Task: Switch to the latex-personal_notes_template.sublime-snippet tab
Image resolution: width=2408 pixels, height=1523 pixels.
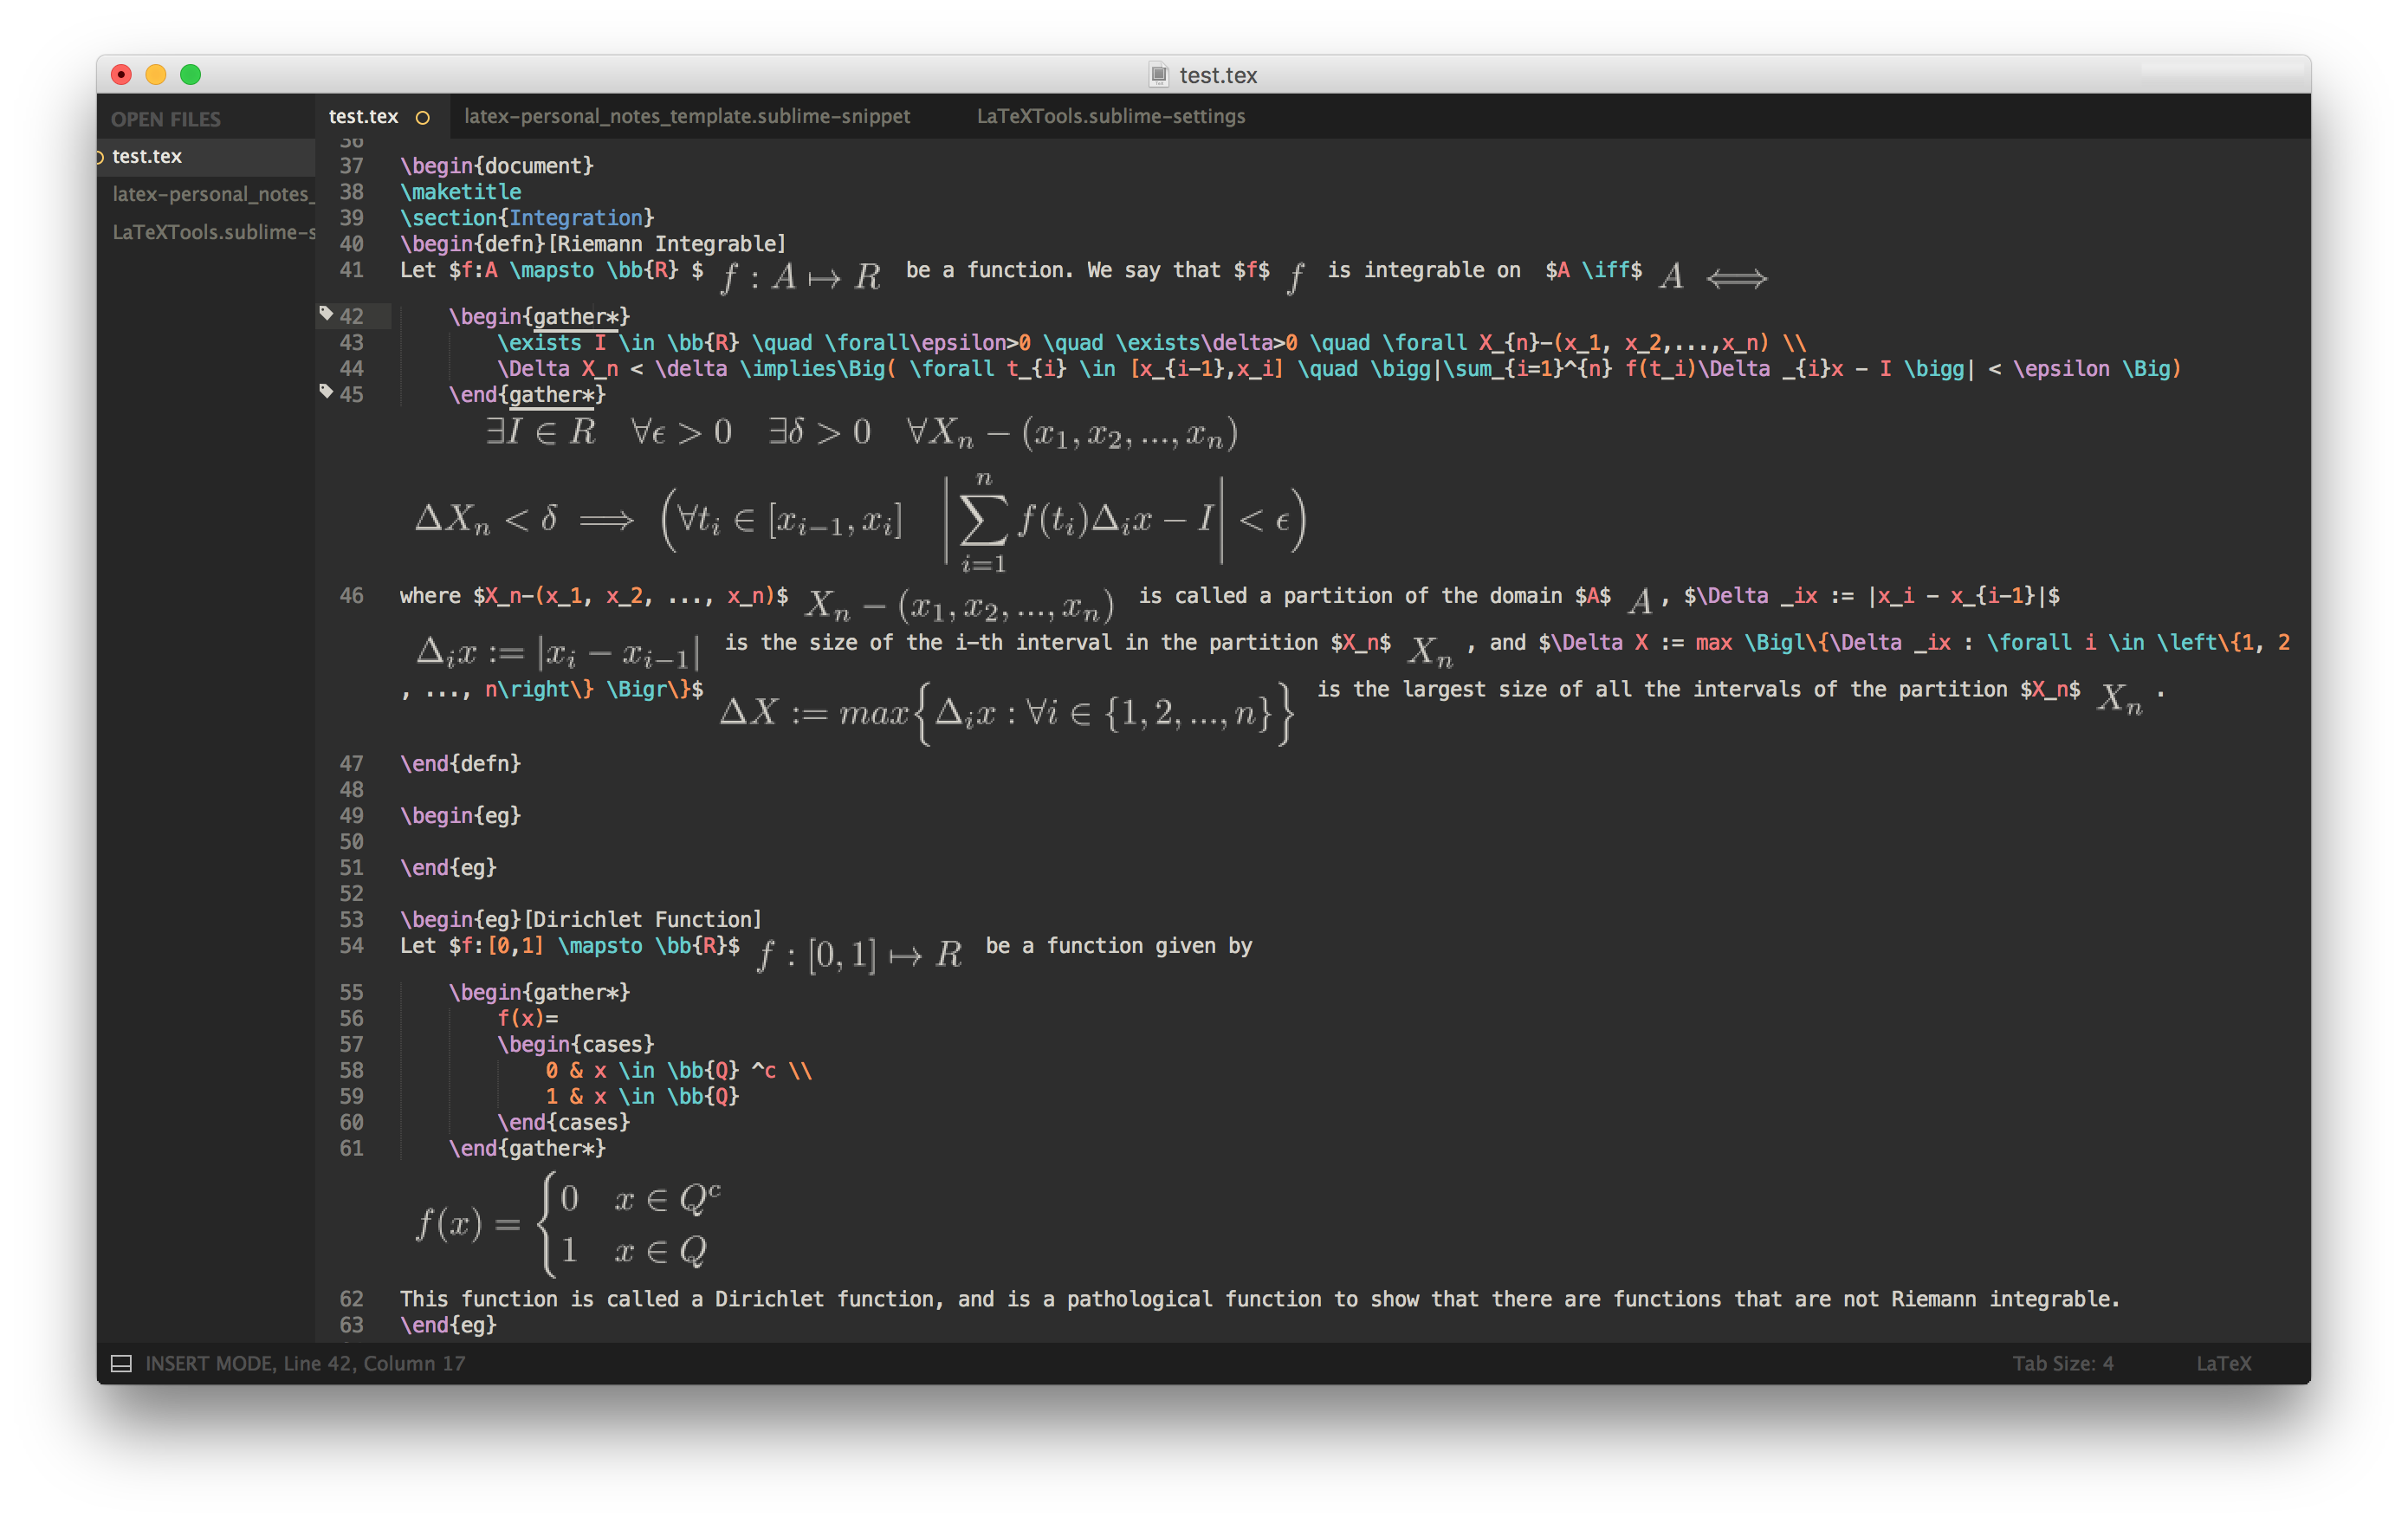Action: coord(686,116)
